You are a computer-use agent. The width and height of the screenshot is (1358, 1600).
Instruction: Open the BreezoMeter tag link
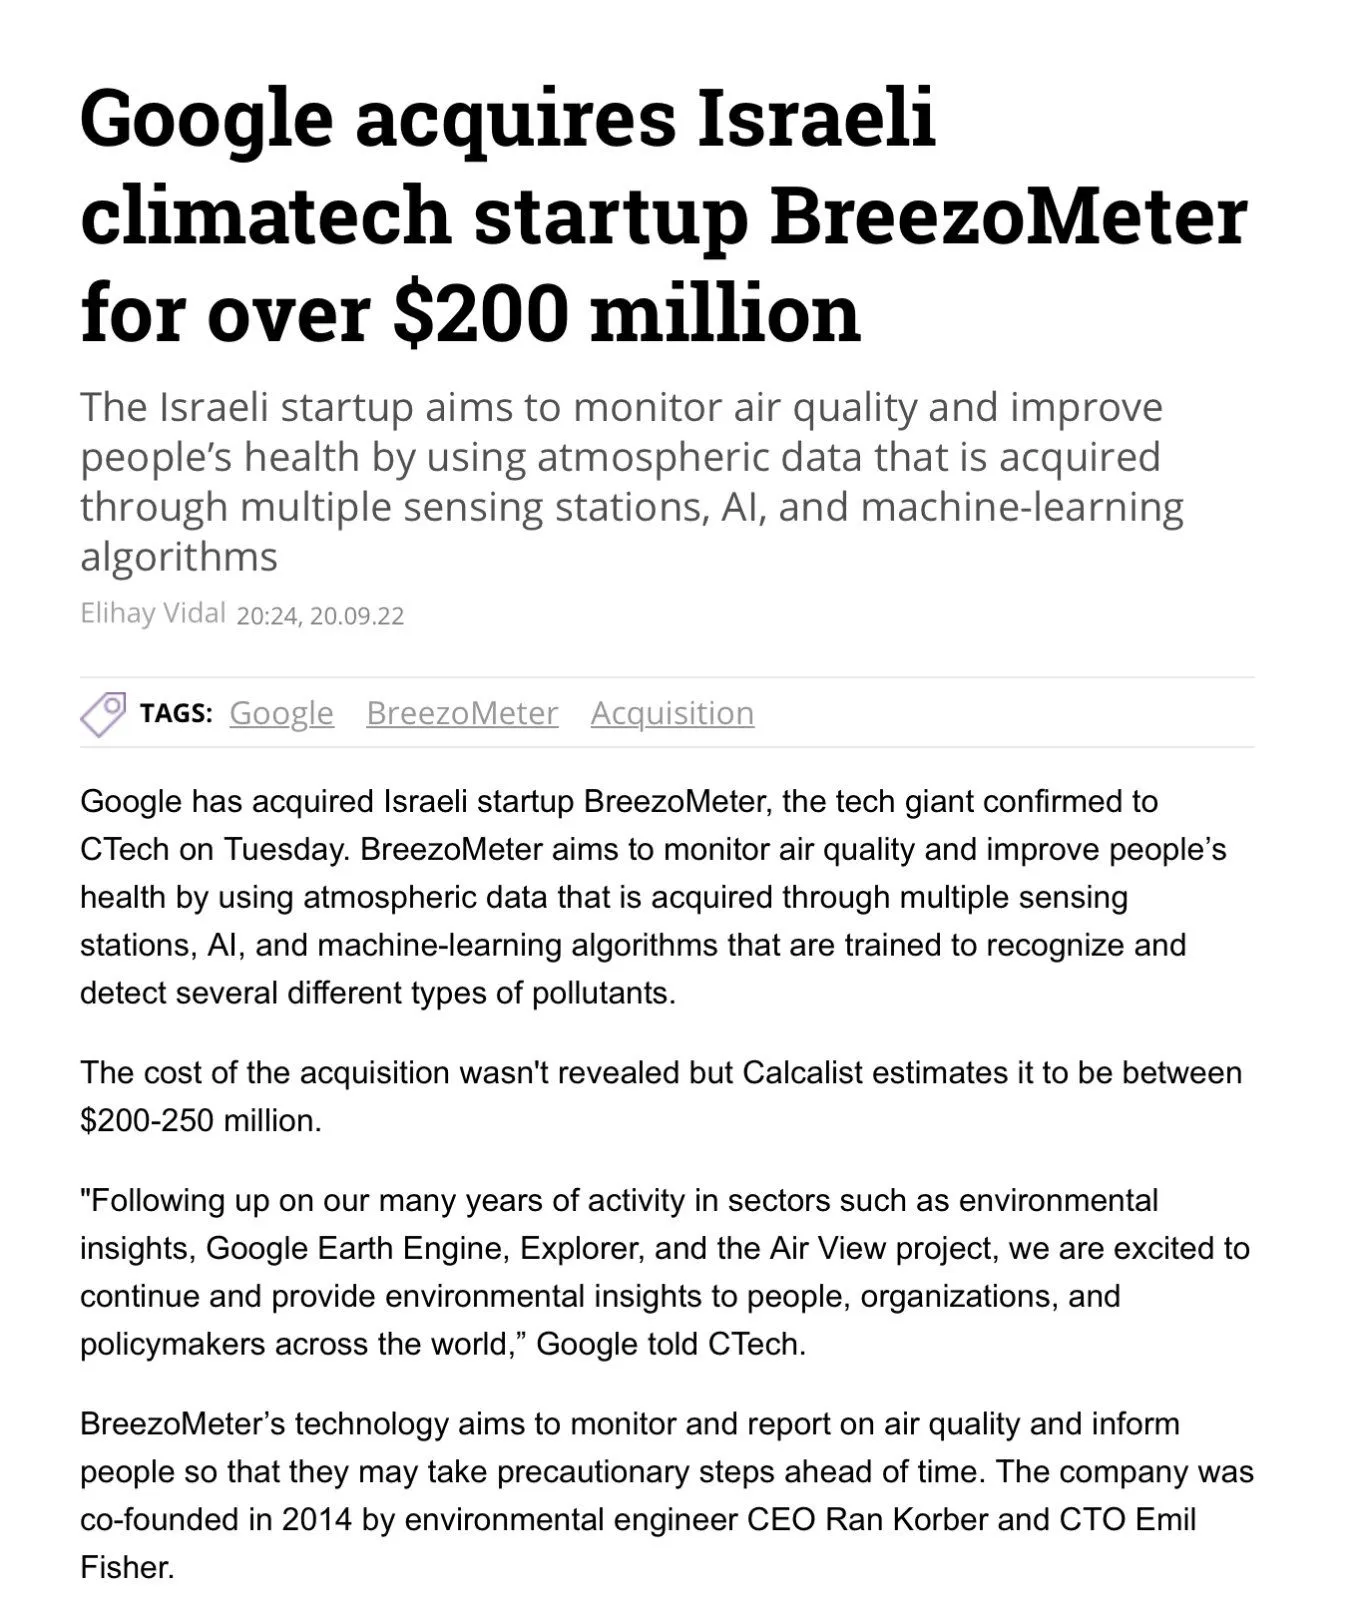462,713
